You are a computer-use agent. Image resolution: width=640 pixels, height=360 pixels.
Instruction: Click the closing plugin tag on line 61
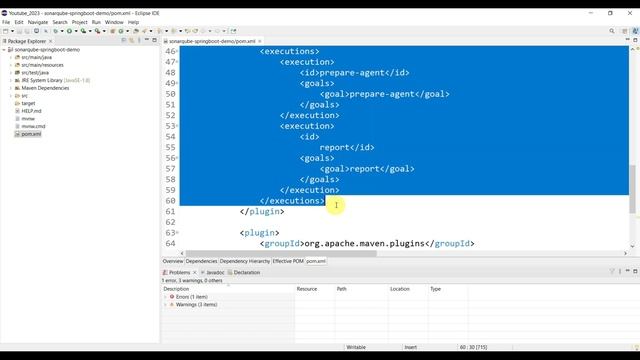click(262, 211)
